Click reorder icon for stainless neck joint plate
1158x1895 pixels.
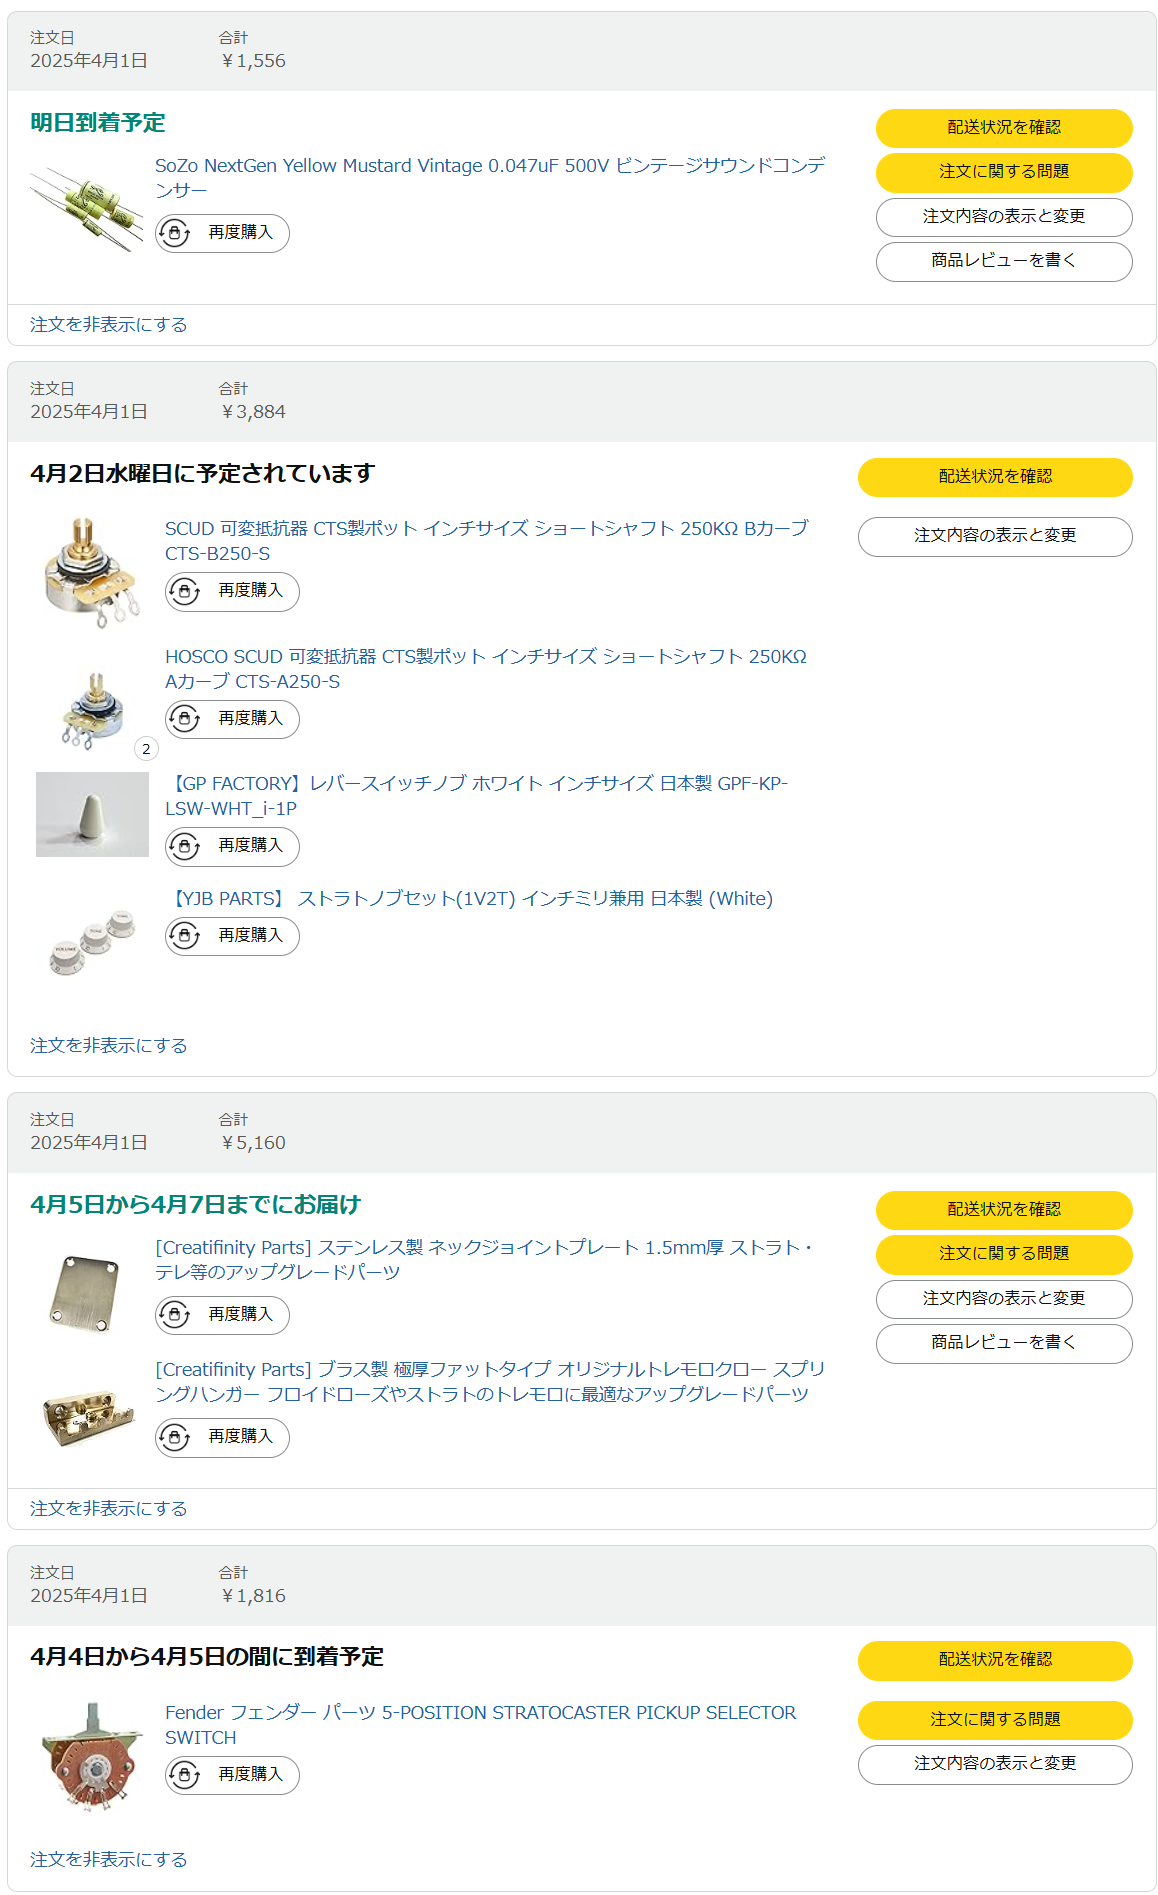coord(175,1315)
